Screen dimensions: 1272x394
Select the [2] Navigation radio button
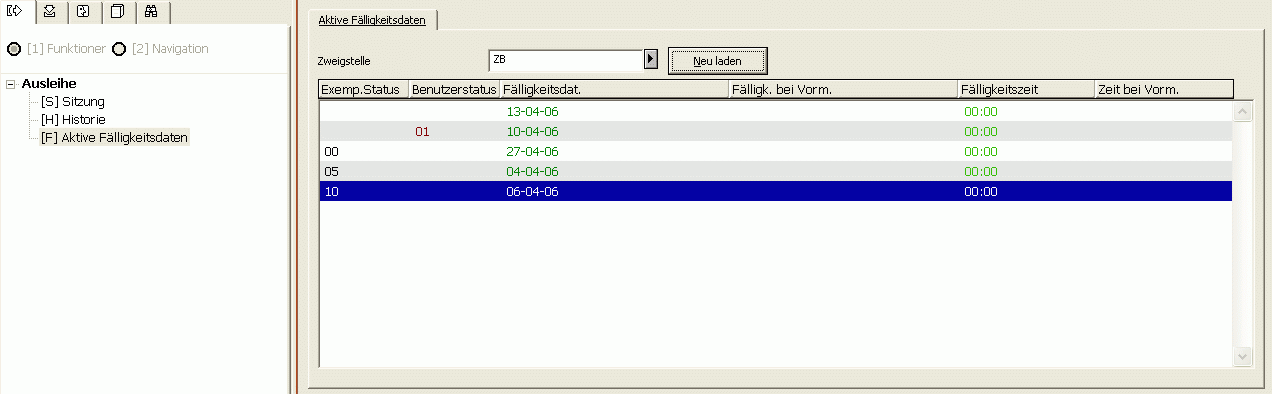click(119, 49)
